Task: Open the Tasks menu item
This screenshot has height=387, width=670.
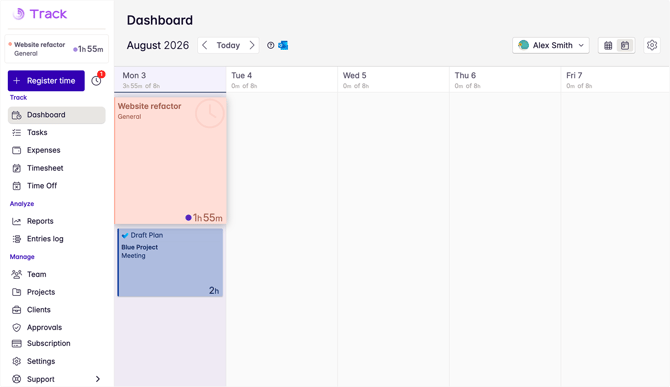Action: pyautogui.click(x=56, y=132)
